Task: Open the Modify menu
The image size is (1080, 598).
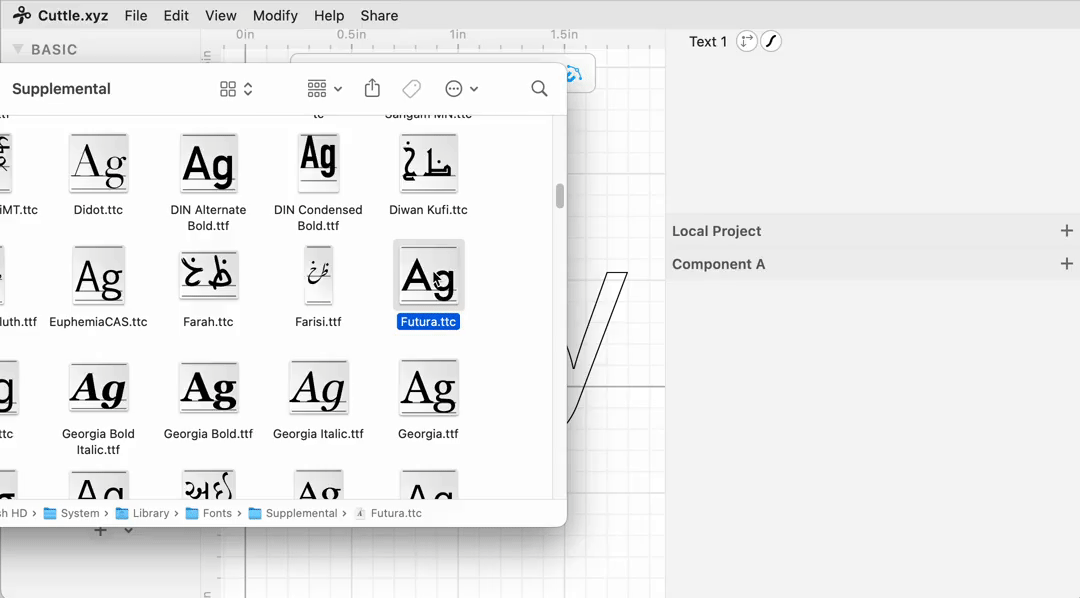Action: point(275,15)
